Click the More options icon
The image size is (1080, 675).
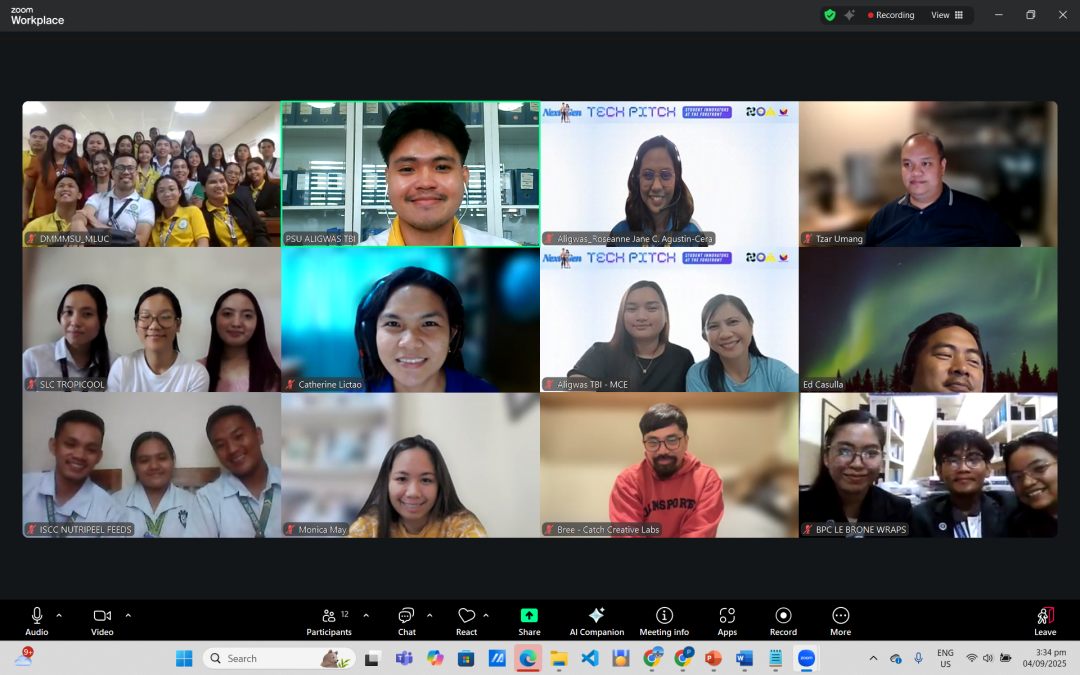pyautogui.click(x=840, y=620)
